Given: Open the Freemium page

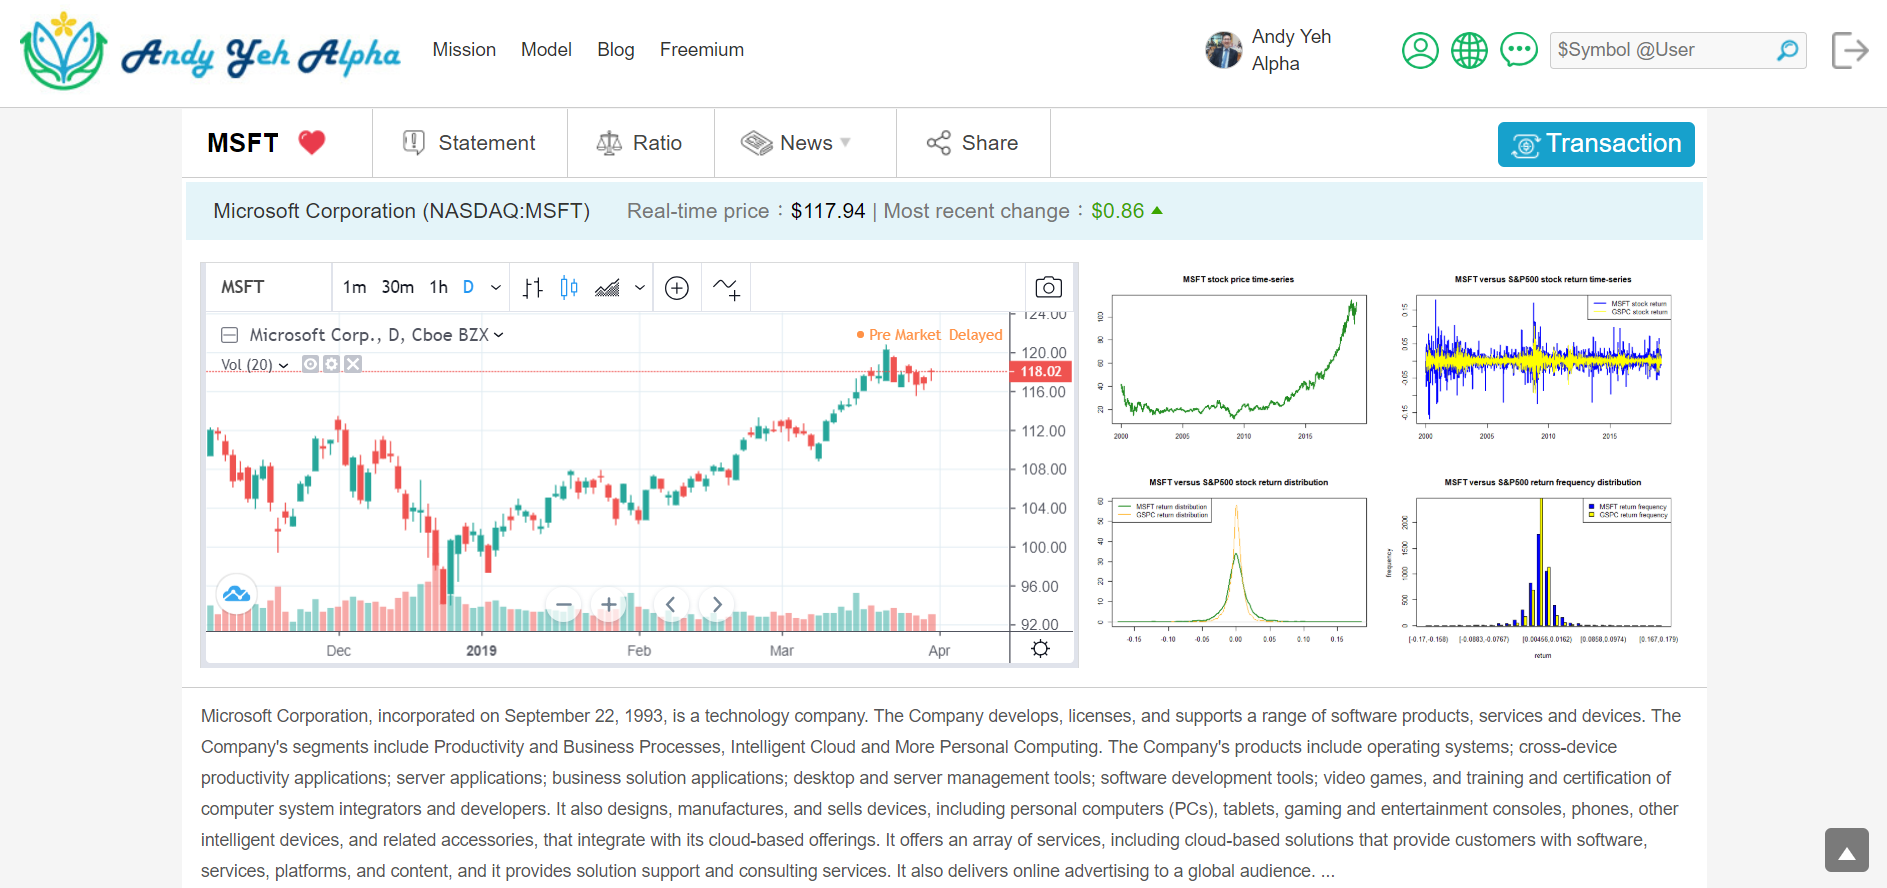Looking at the screenshot, I should point(702,50).
